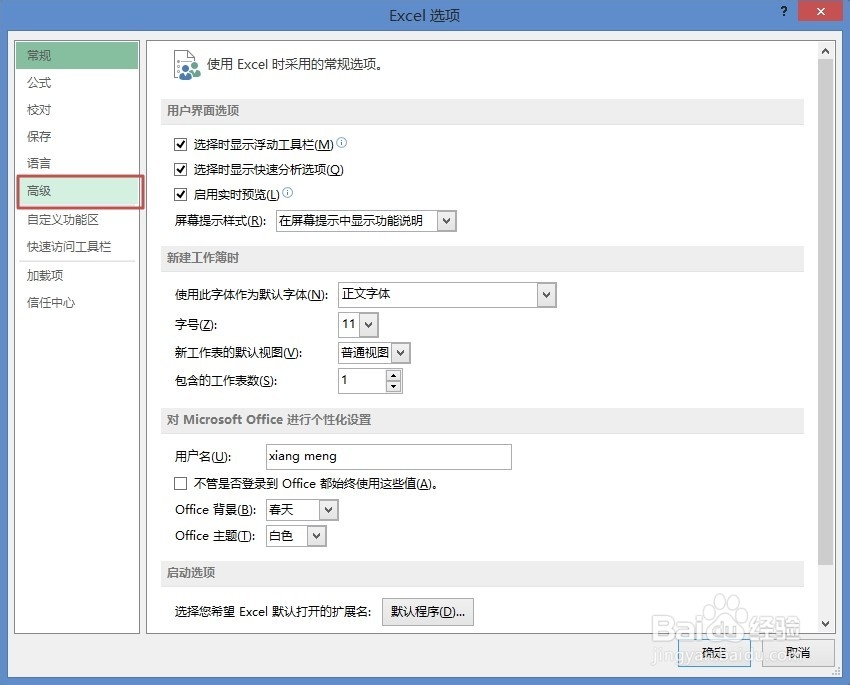Viewport: 850px width, 685px height.
Task: Increase 包含的工作表数 with up arrow
Action: (x=394, y=375)
